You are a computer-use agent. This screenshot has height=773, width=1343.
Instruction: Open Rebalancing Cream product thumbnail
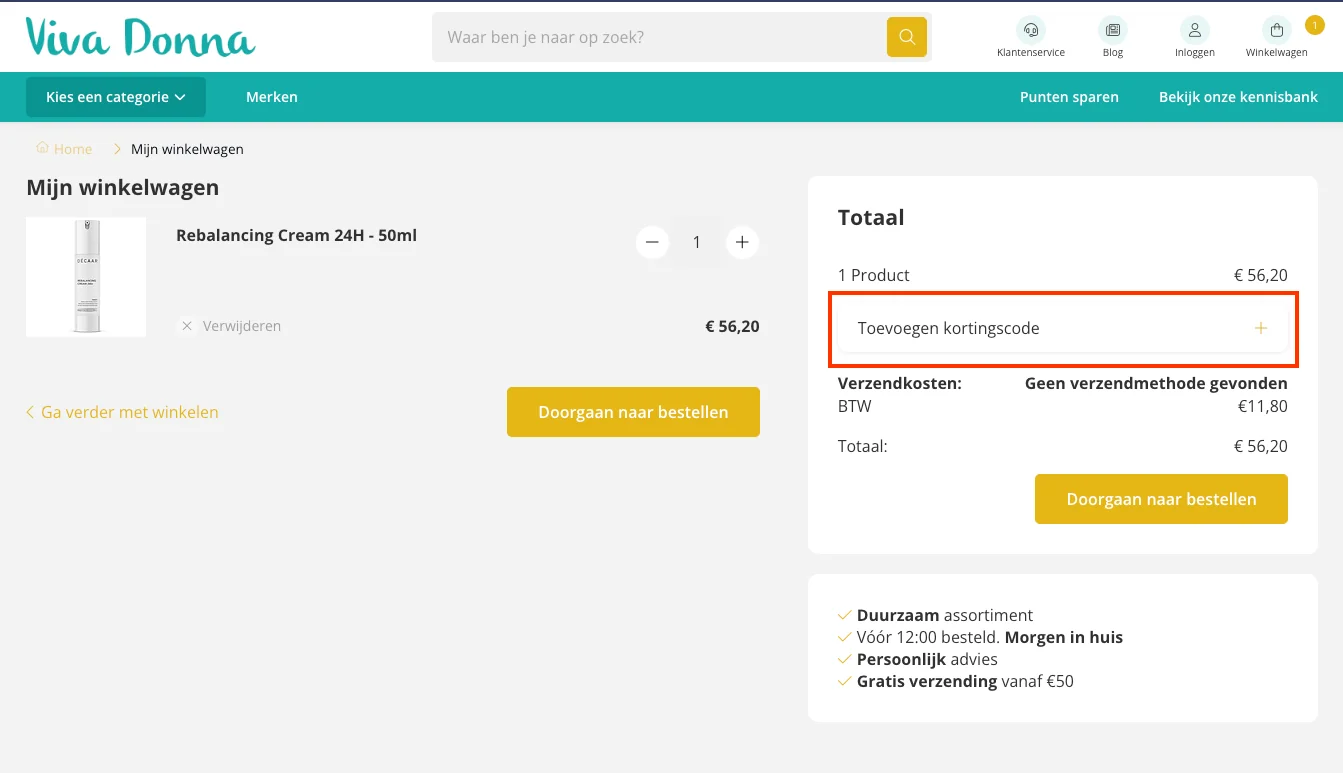[86, 277]
